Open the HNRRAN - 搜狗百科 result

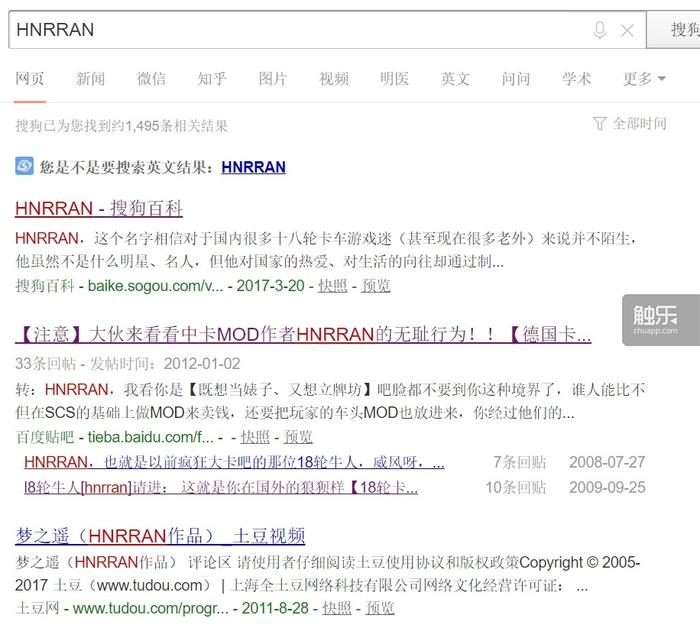tap(99, 208)
